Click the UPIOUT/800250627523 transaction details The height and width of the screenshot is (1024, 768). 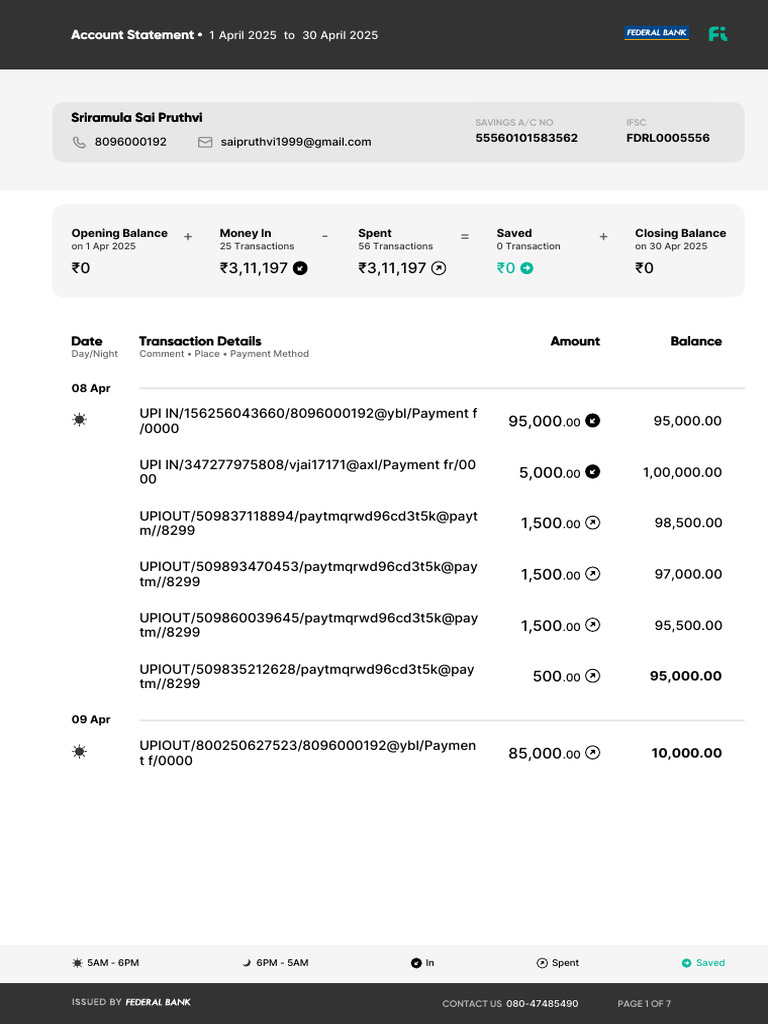308,753
